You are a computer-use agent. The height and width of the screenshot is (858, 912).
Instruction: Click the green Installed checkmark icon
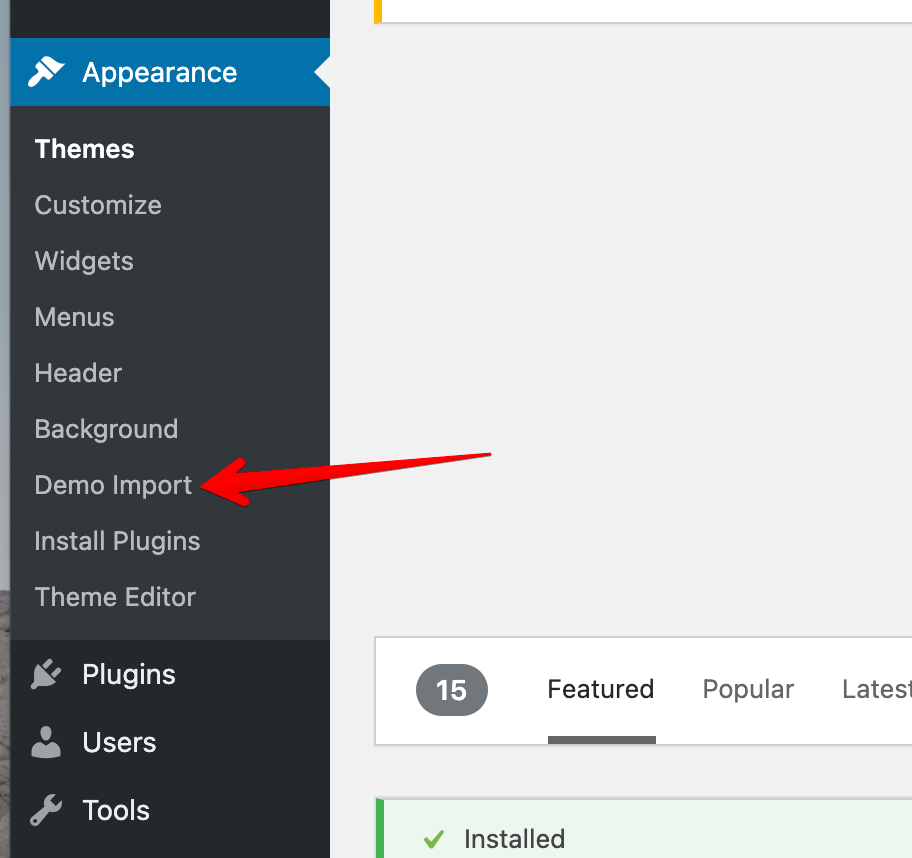433,839
